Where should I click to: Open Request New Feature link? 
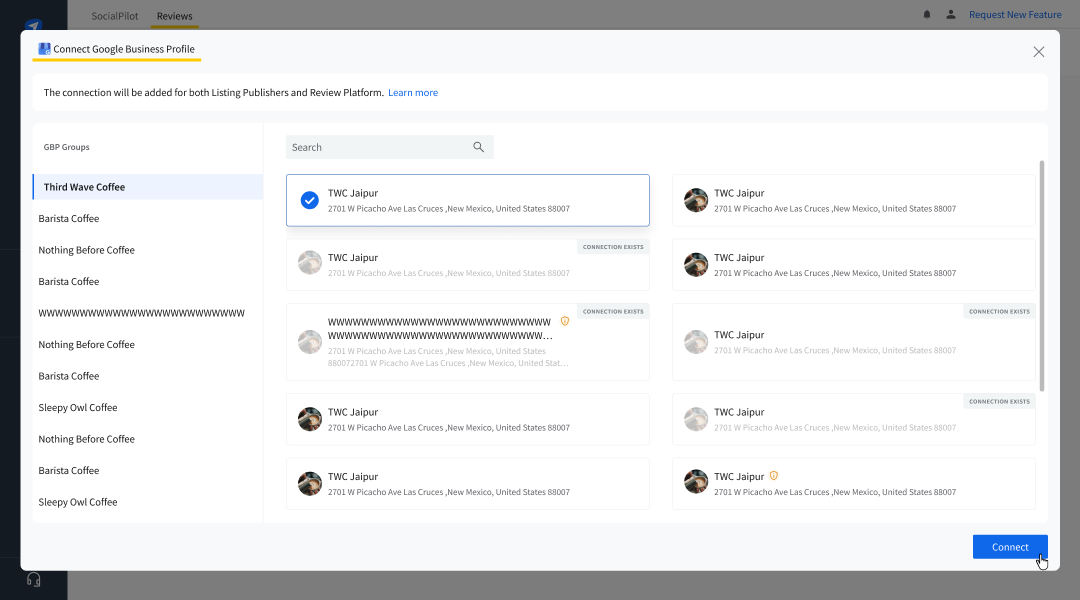pyautogui.click(x=1015, y=14)
